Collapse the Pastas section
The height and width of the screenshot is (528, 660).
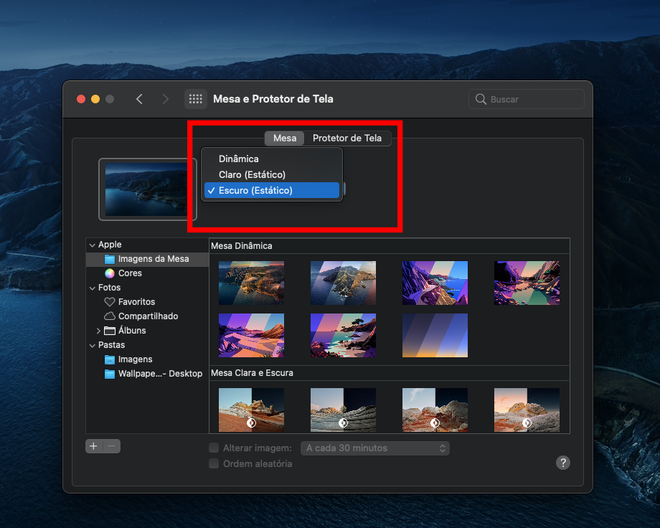pyautogui.click(x=92, y=345)
